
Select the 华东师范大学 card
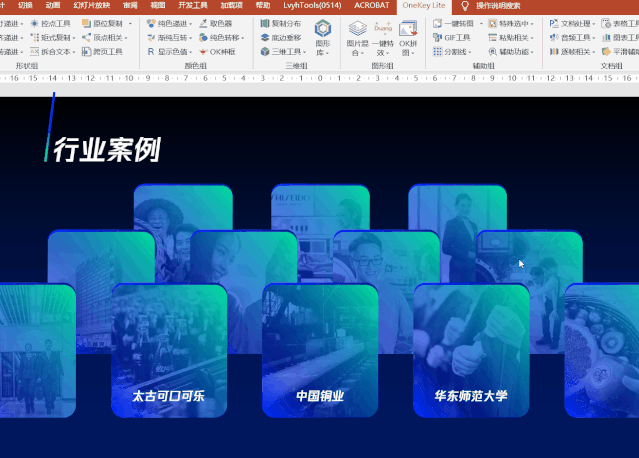pos(471,350)
